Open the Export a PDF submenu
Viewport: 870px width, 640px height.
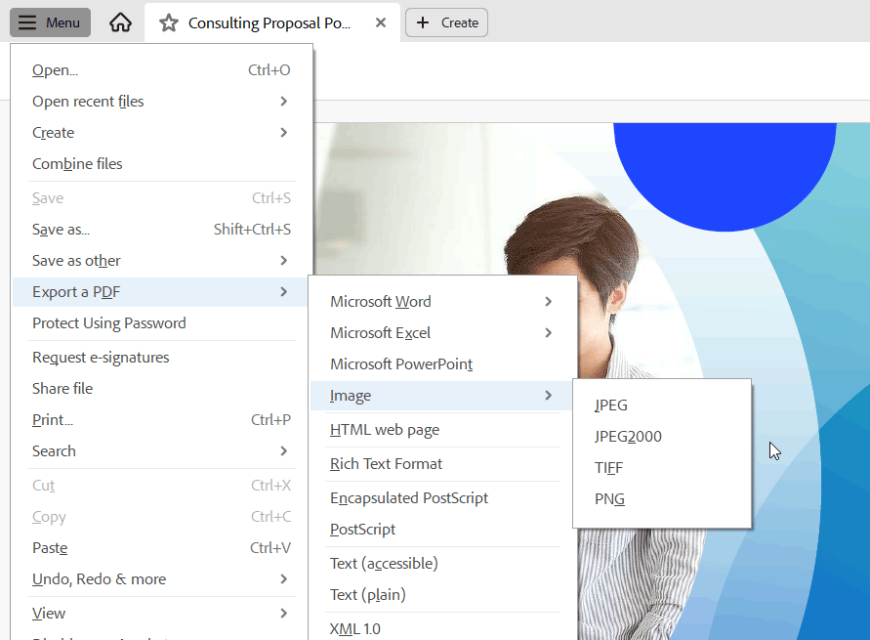(161, 291)
